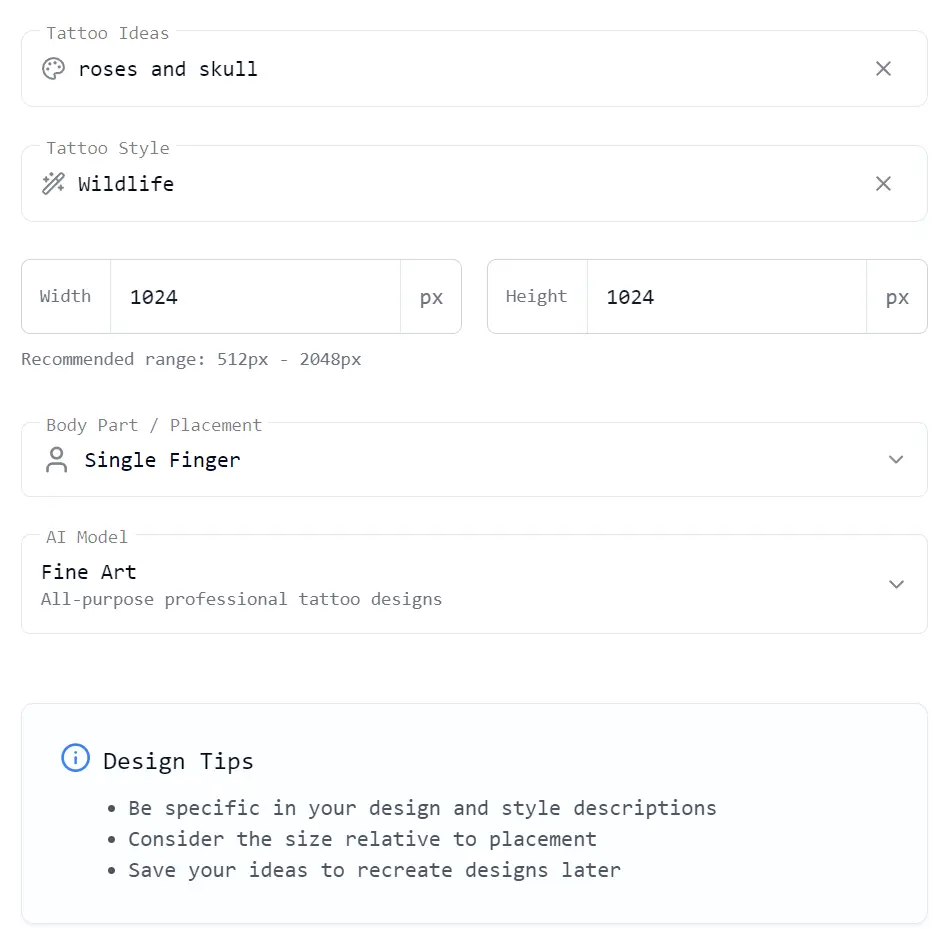Click the recommended range hint text

click(x=190, y=359)
